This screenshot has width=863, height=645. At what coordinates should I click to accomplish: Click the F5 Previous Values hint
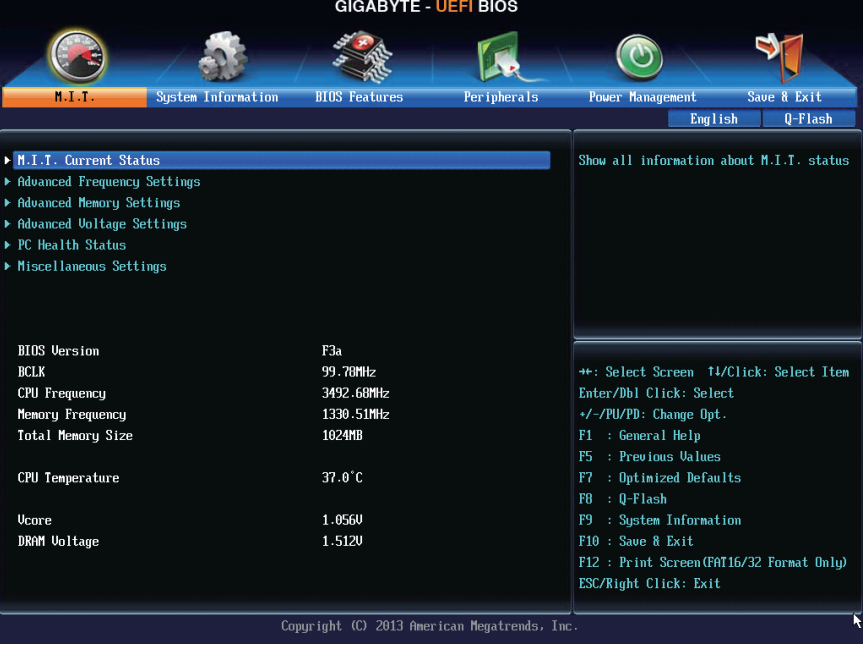pos(649,457)
